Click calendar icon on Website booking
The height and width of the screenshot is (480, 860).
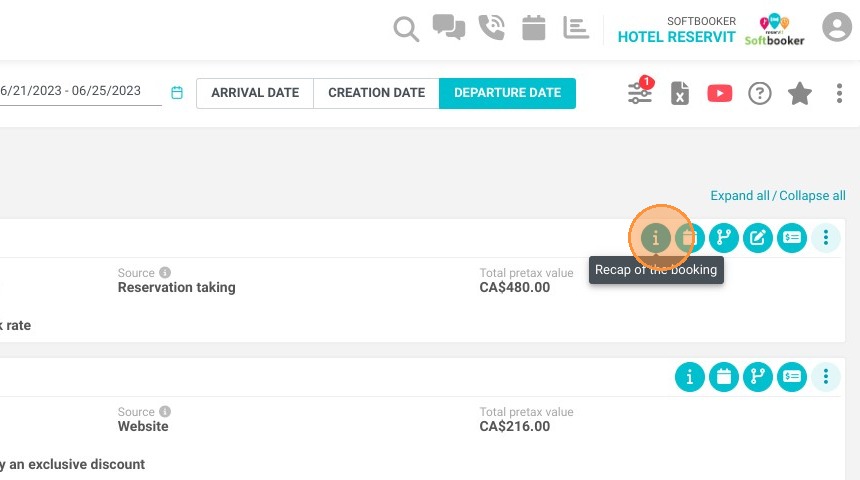723,377
